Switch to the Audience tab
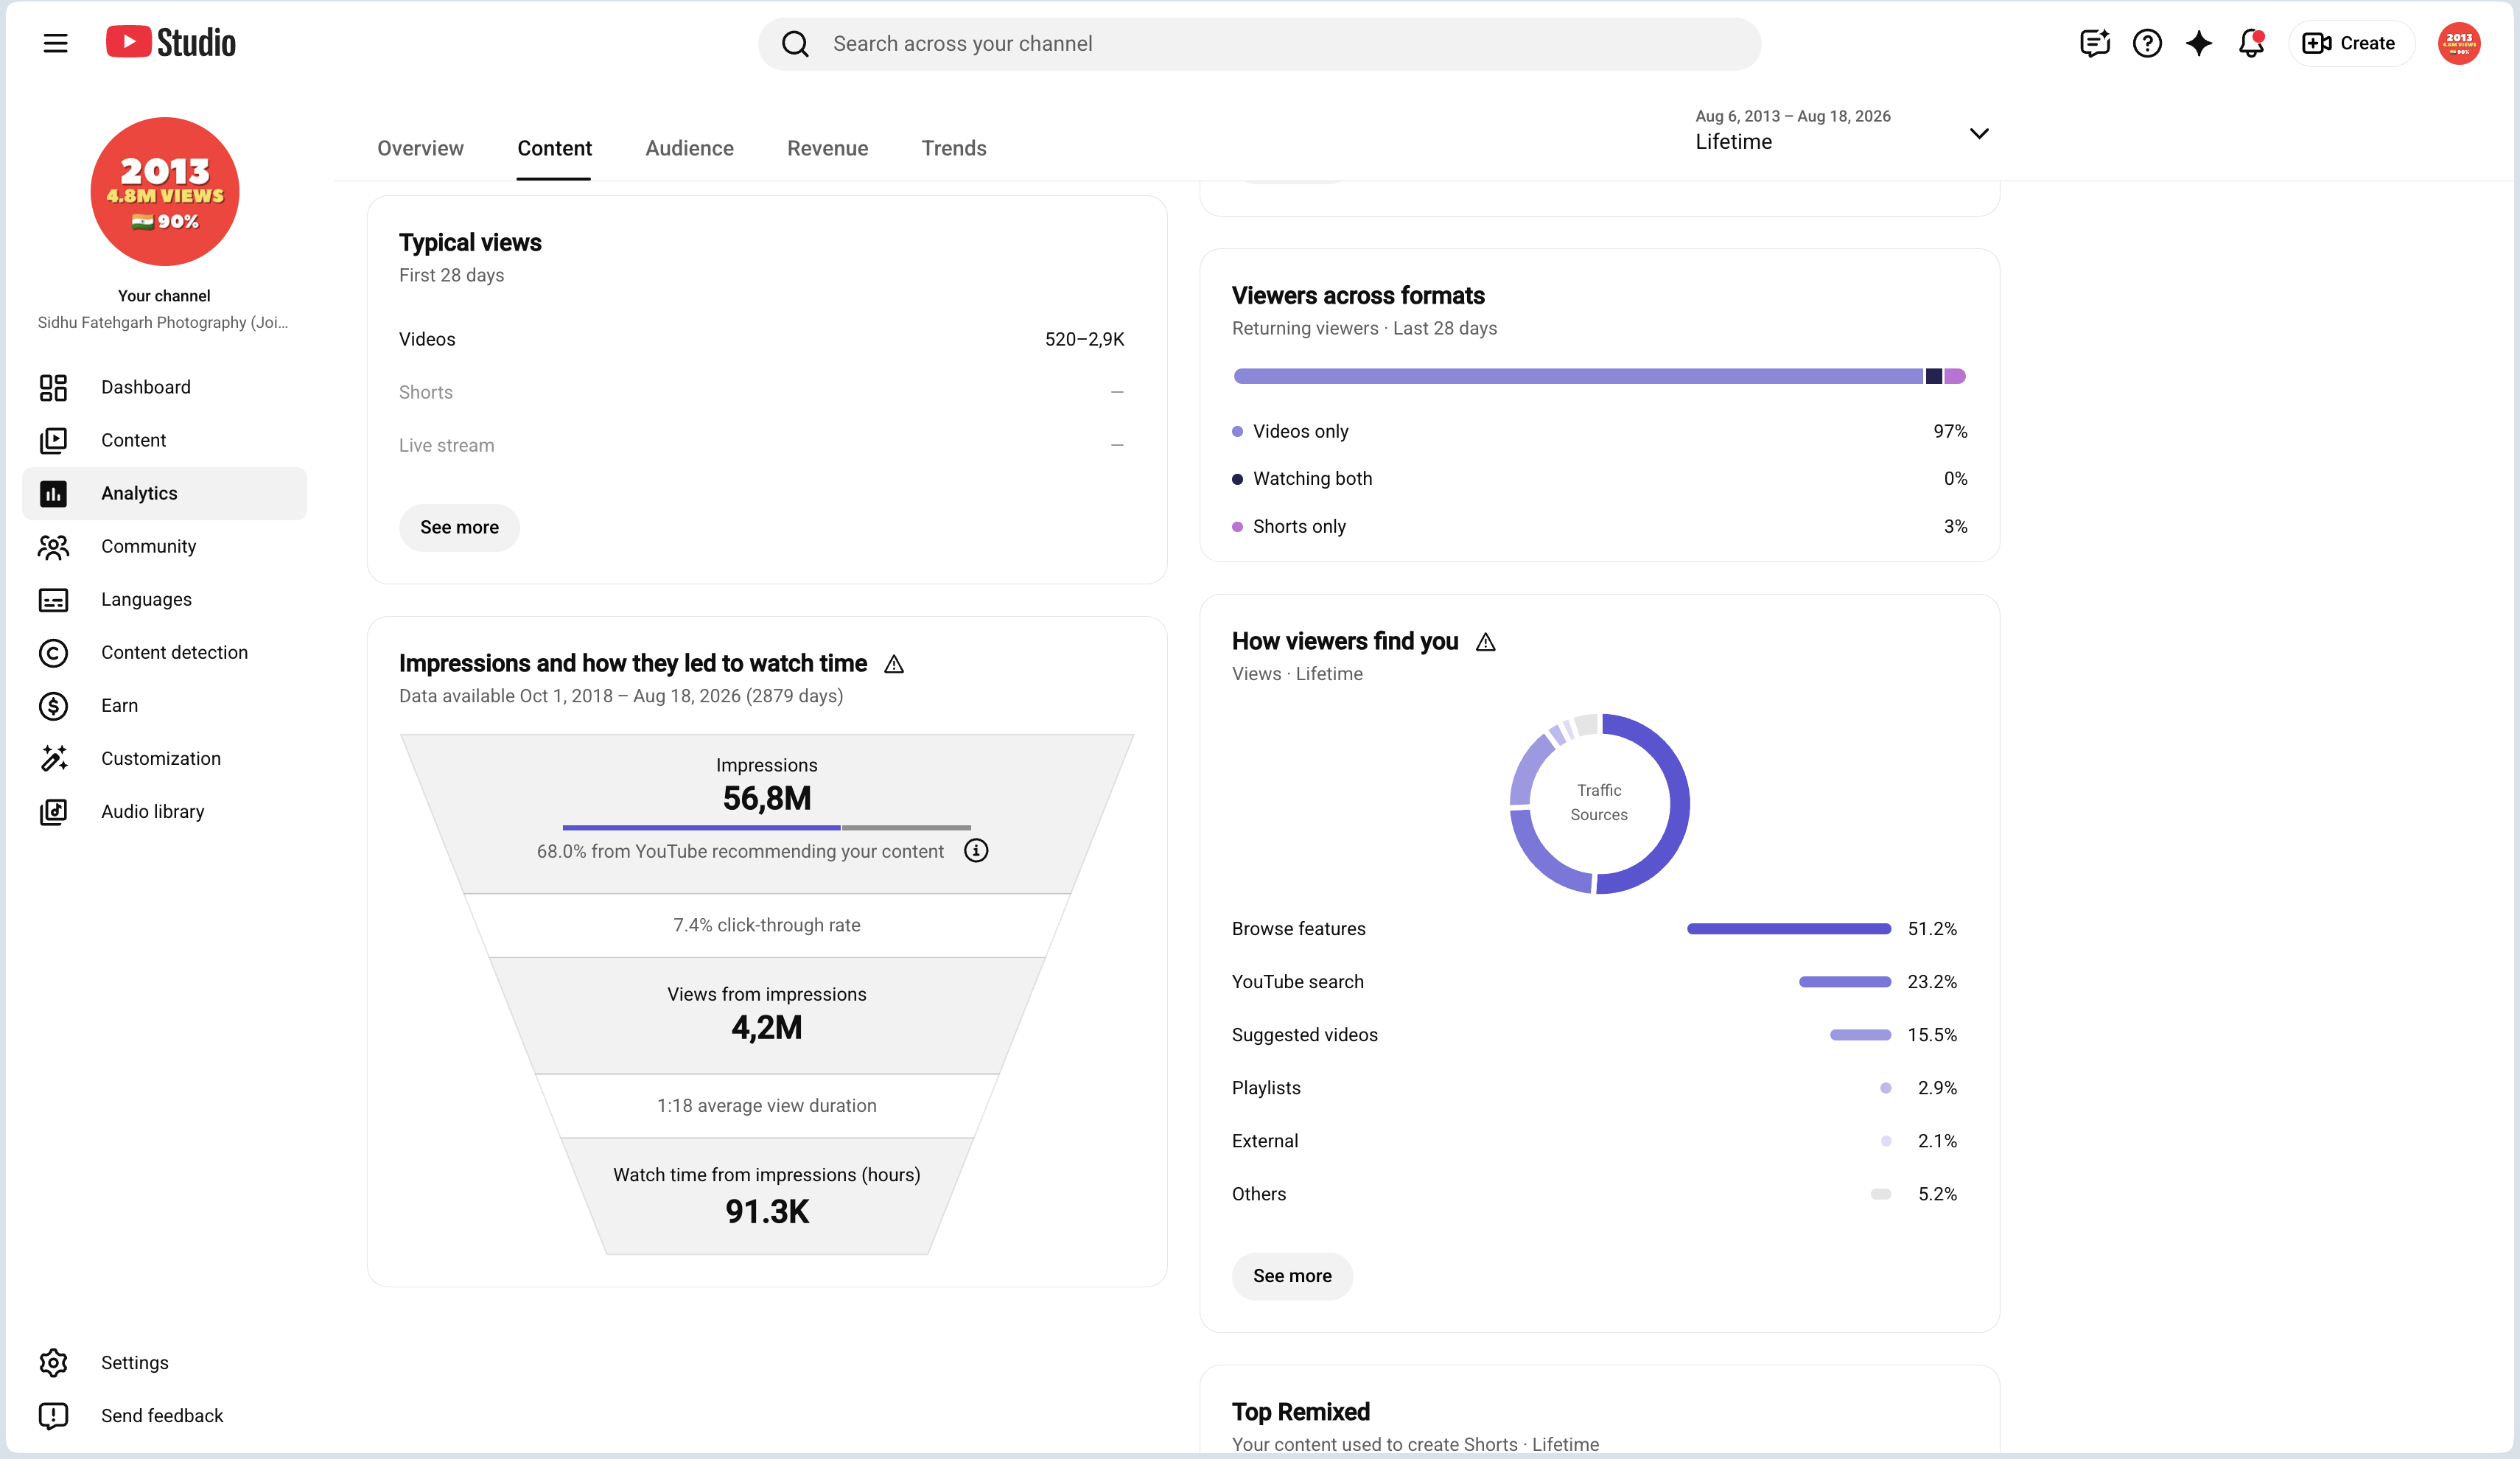 coord(689,148)
